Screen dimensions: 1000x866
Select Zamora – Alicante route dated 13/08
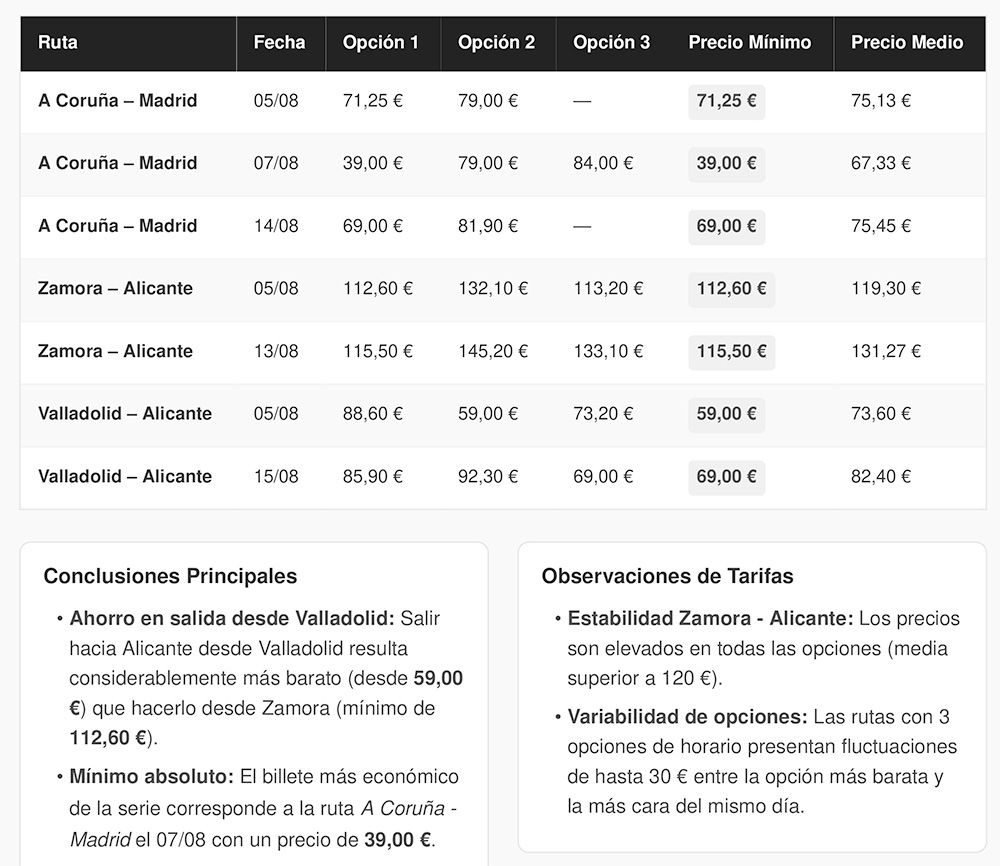tap(115, 351)
